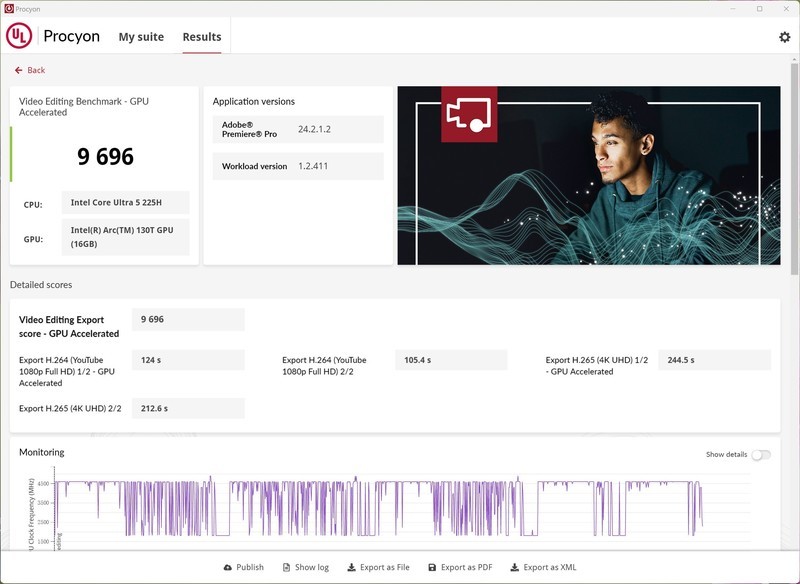800x584 pixels.
Task: Publish the benchmark result
Action: (x=243, y=567)
